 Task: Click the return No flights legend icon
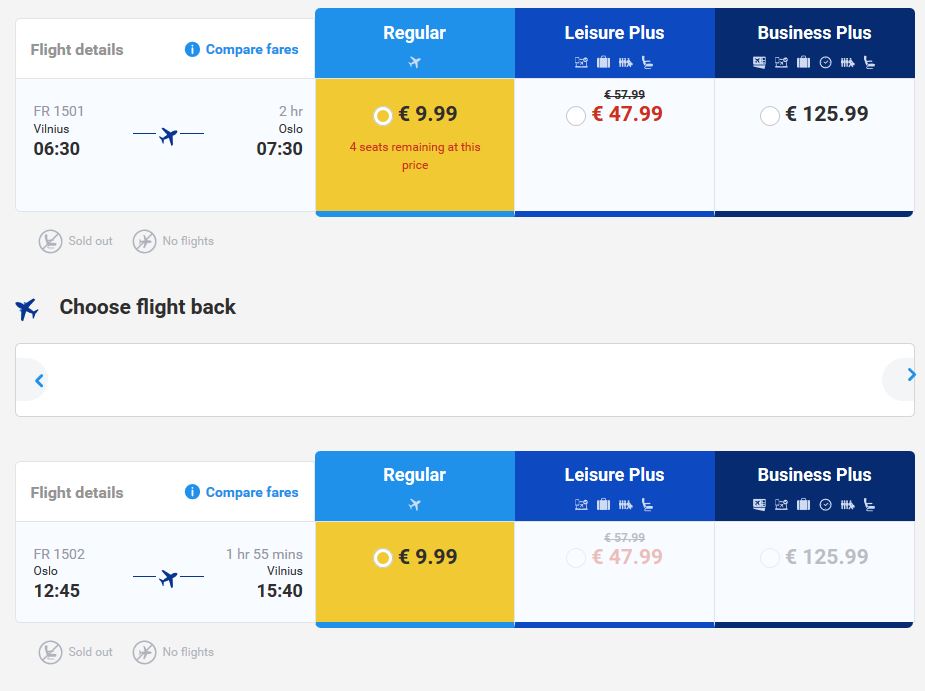point(145,652)
